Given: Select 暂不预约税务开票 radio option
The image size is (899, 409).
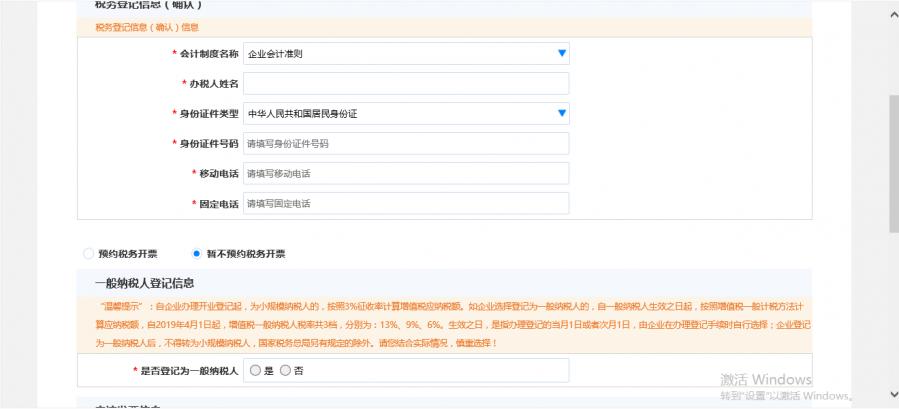Looking at the screenshot, I should point(197,254).
